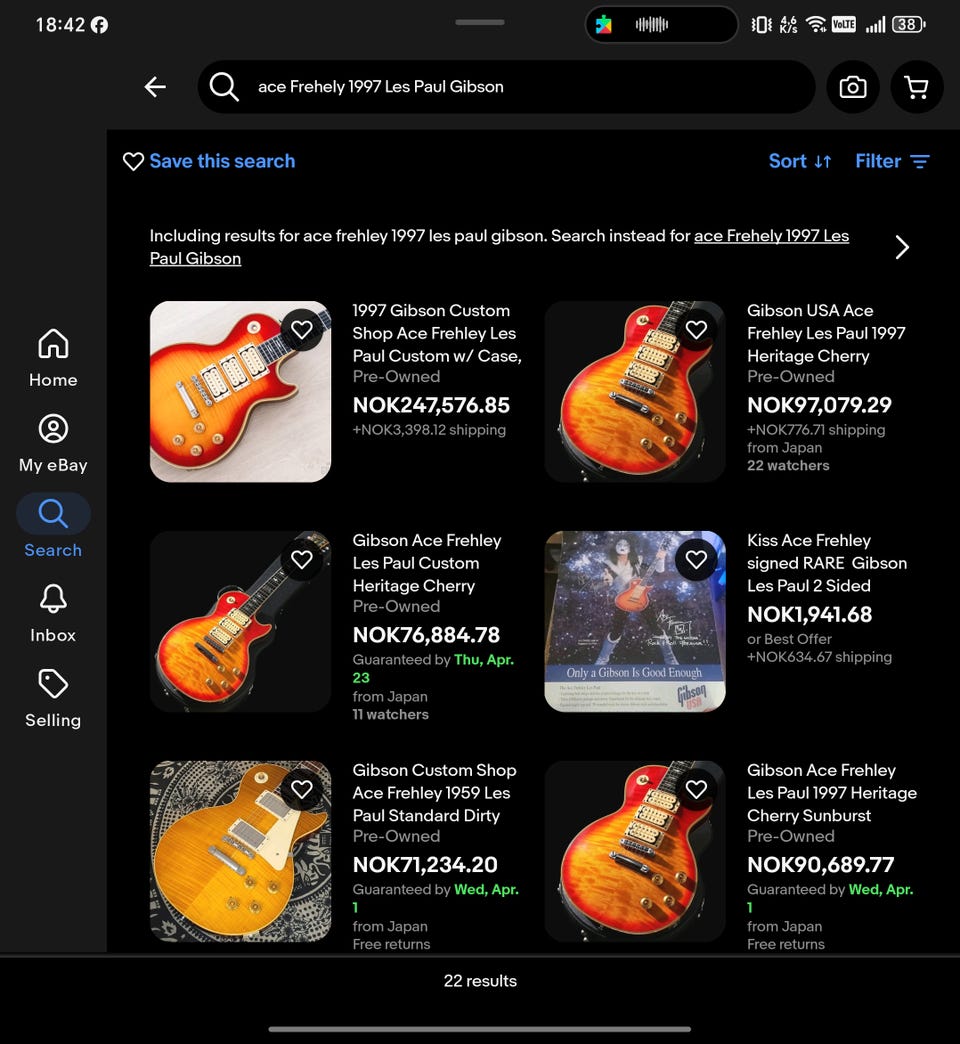
Task: Tap the battery indicator showing 38
Action: 908,25
